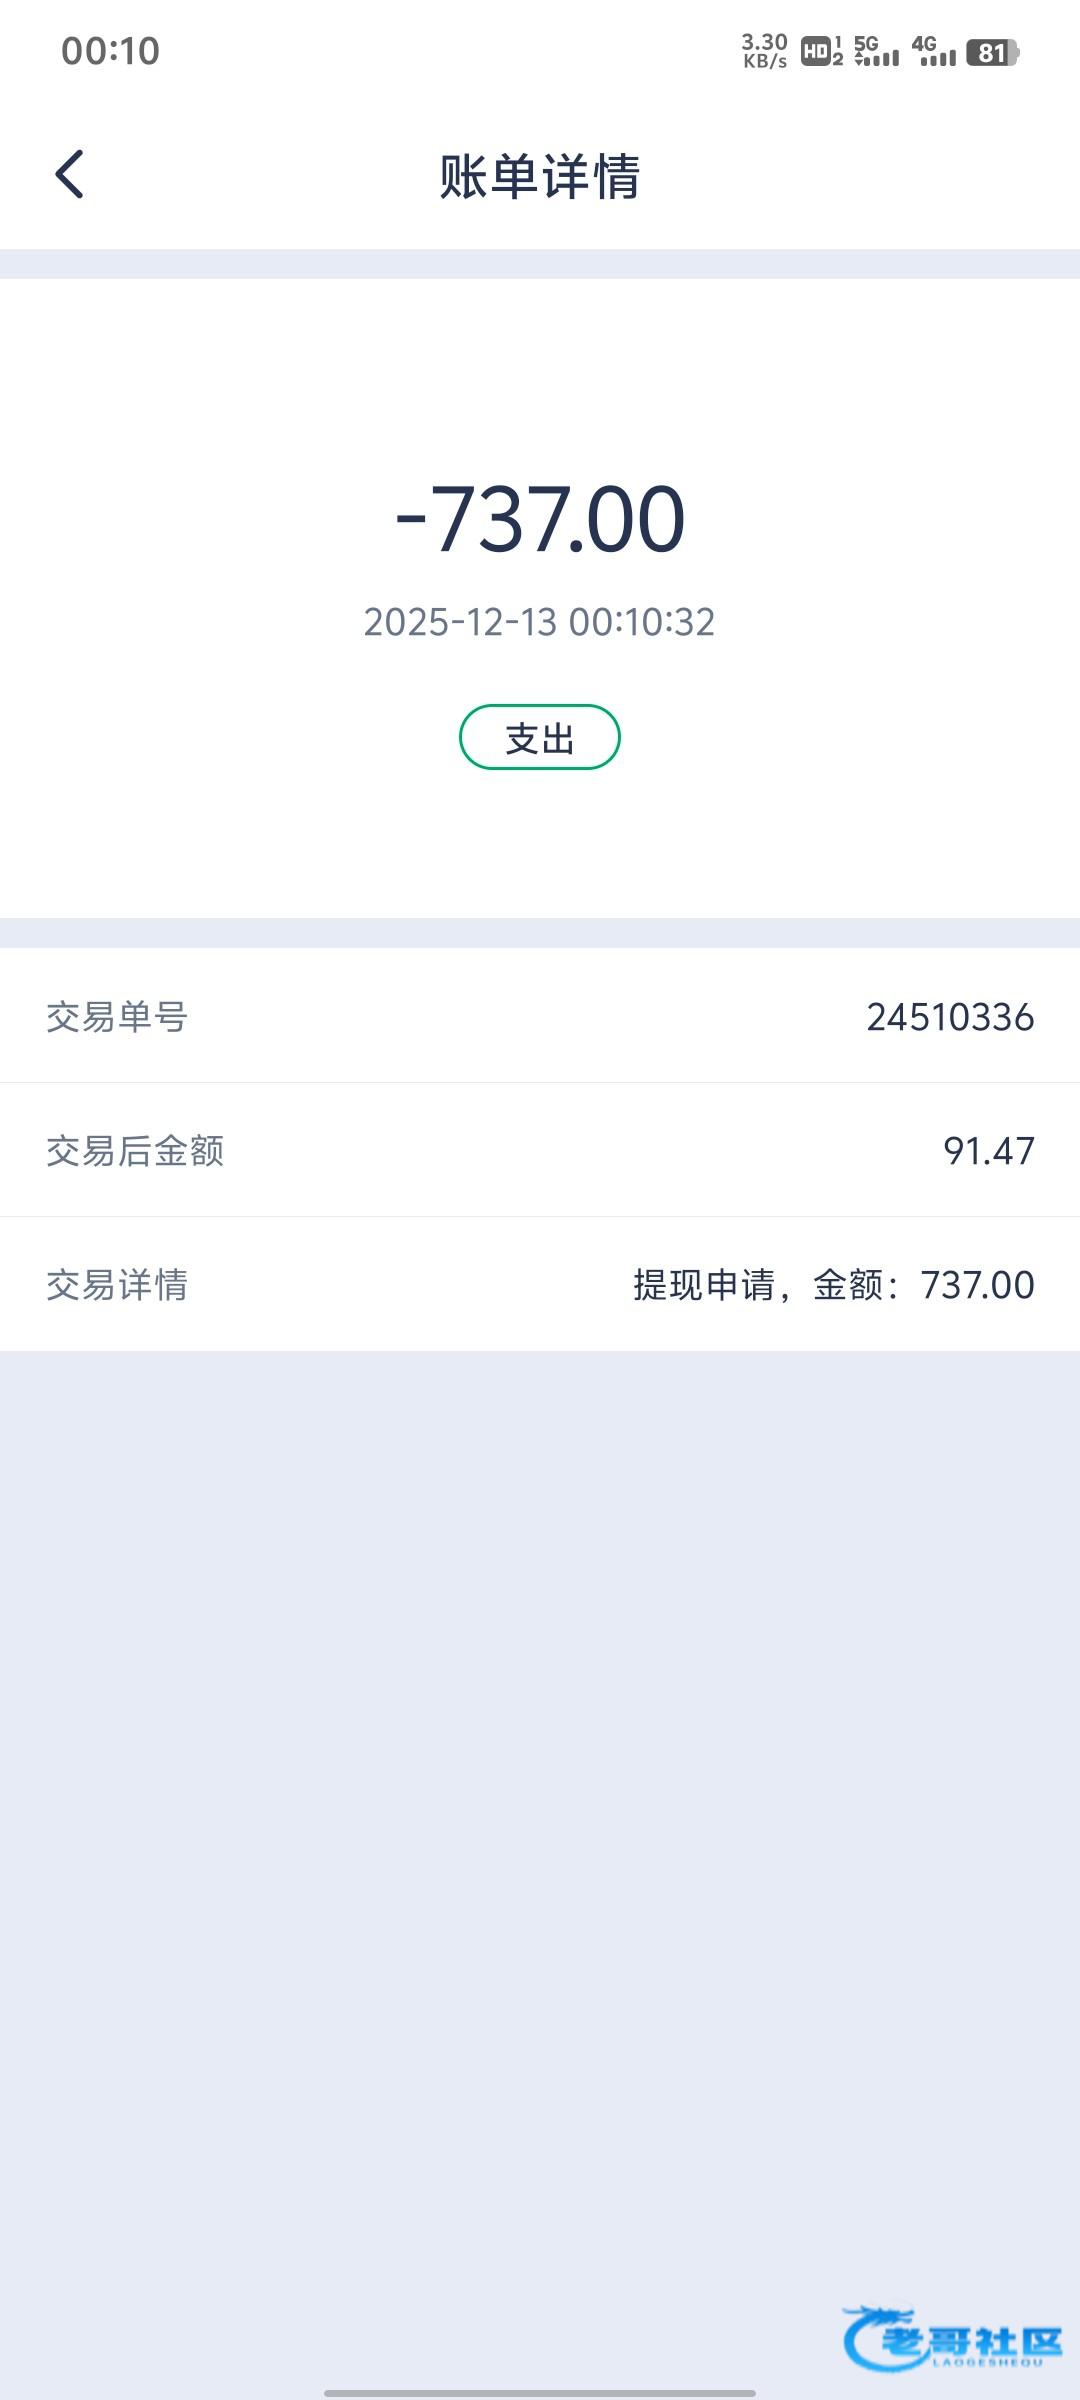Select the 交易详情 row label
This screenshot has height=2400, width=1080.
pyautogui.click(x=117, y=1285)
